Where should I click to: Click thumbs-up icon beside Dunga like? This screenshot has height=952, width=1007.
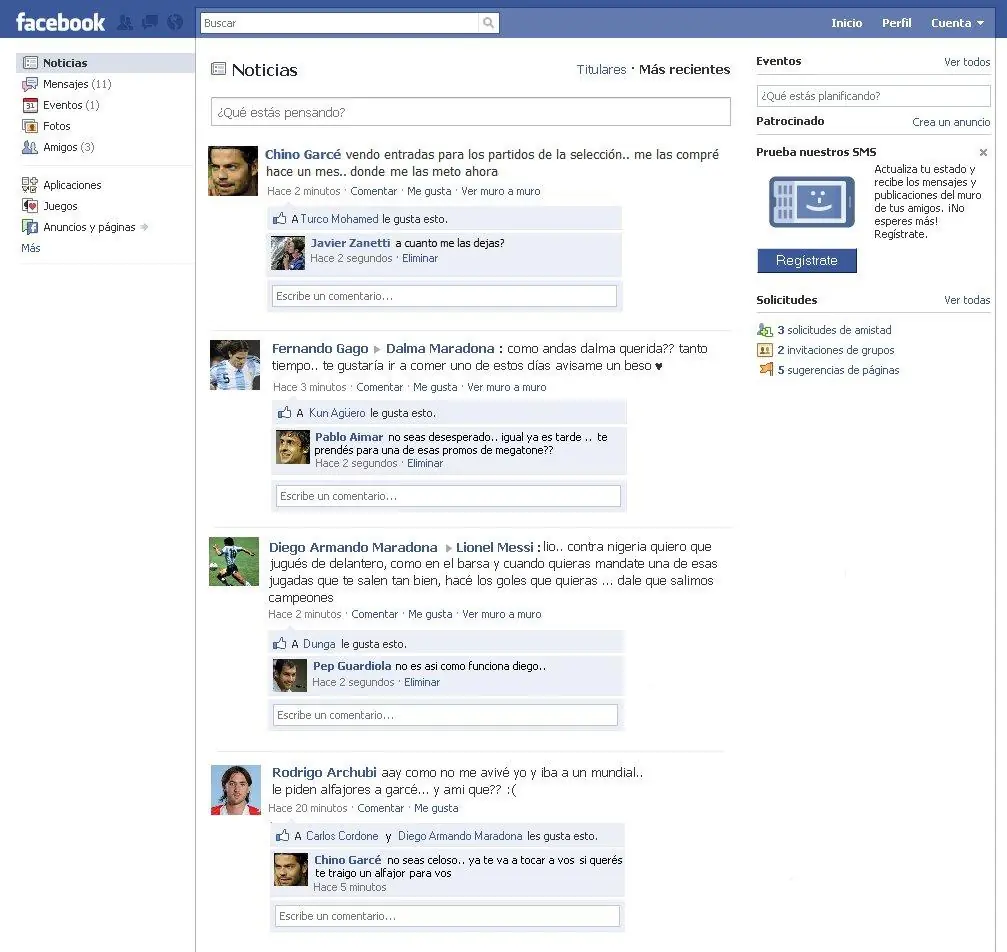(x=280, y=644)
